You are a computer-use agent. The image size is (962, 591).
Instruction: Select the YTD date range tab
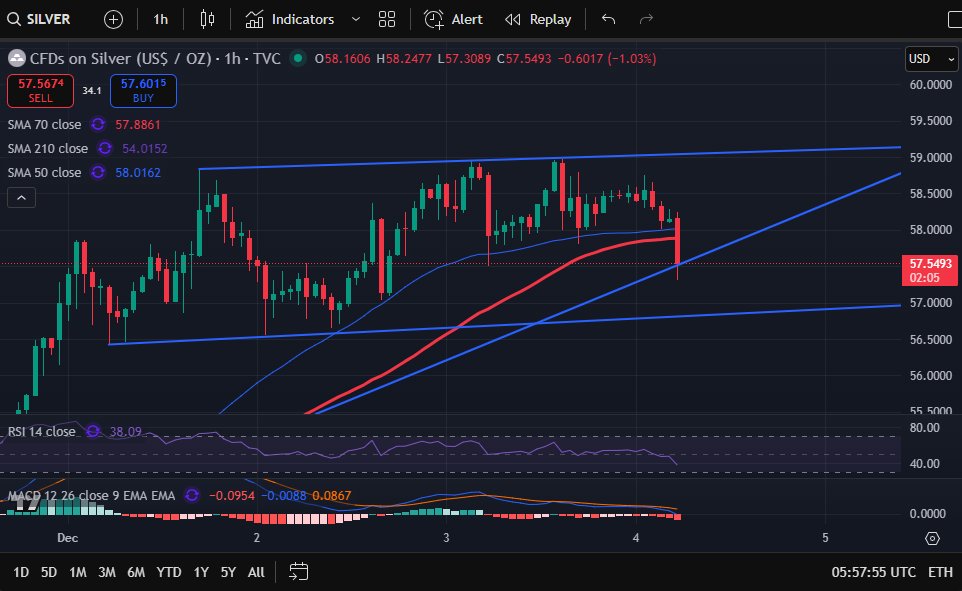click(169, 572)
